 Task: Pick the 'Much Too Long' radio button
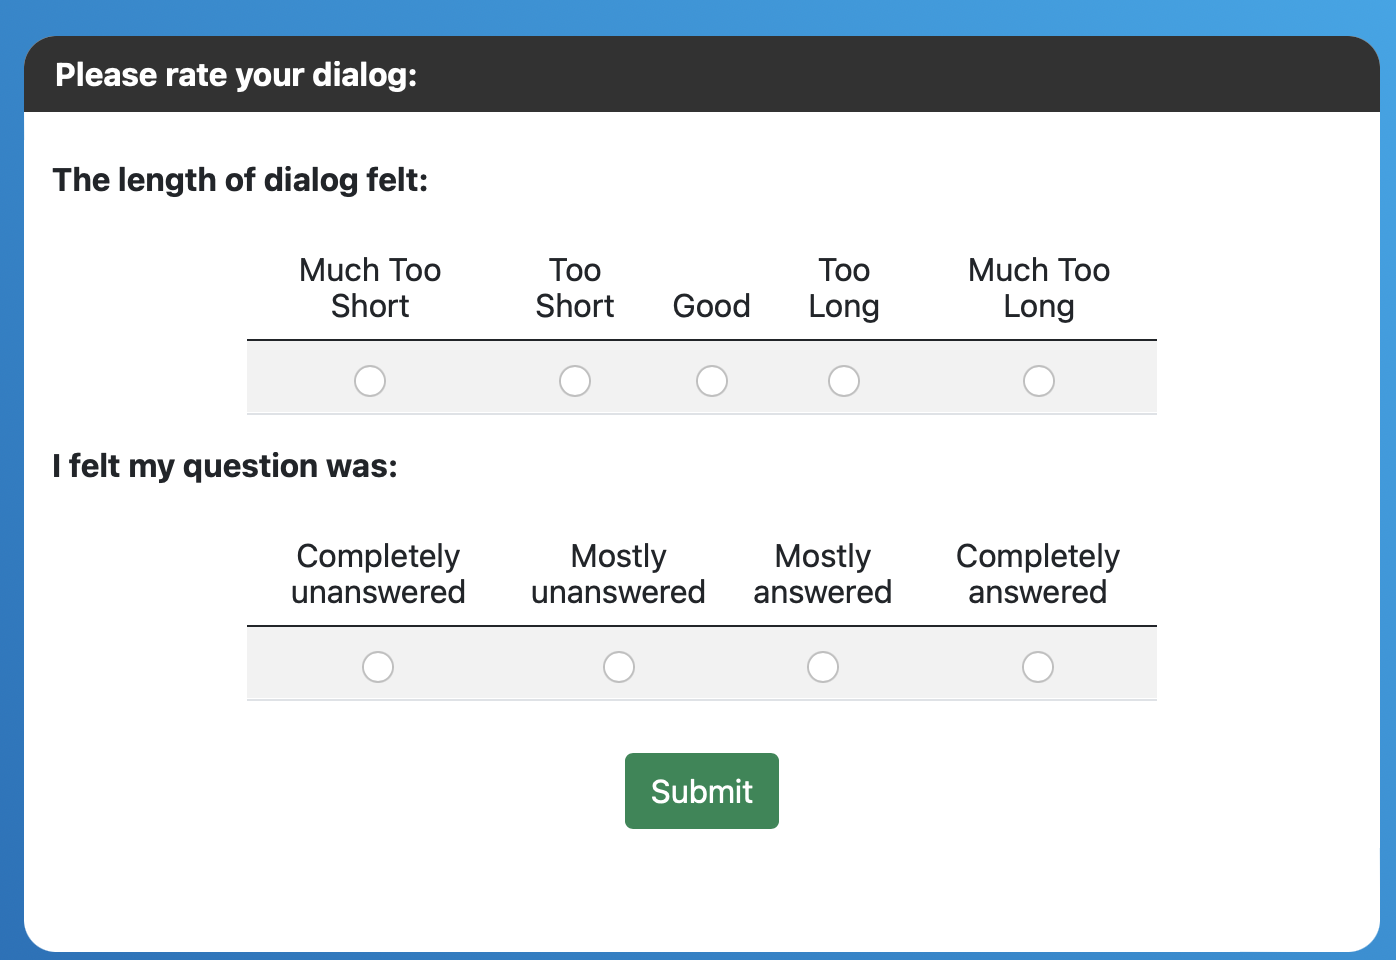1039,381
